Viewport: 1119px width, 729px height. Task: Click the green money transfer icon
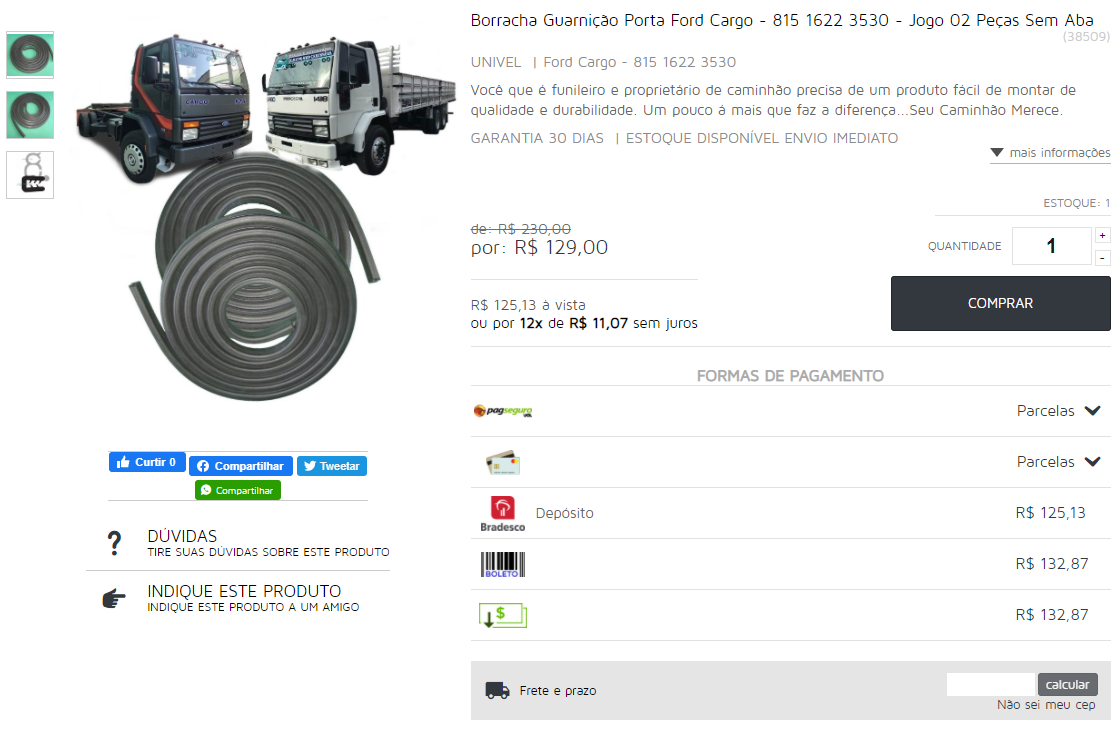(x=502, y=615)
